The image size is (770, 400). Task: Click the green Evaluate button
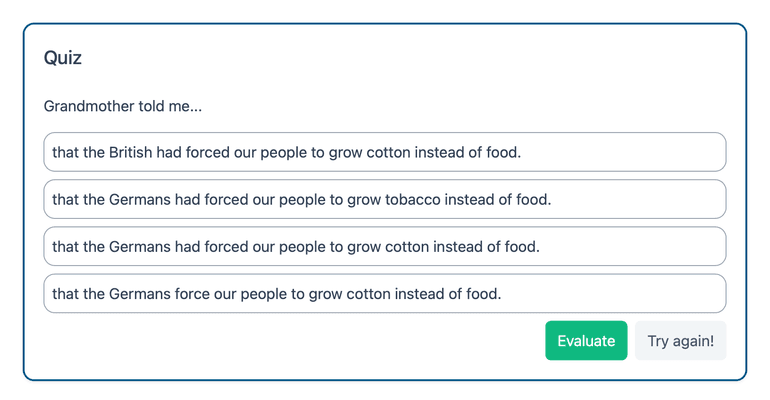tap(586, 341)
